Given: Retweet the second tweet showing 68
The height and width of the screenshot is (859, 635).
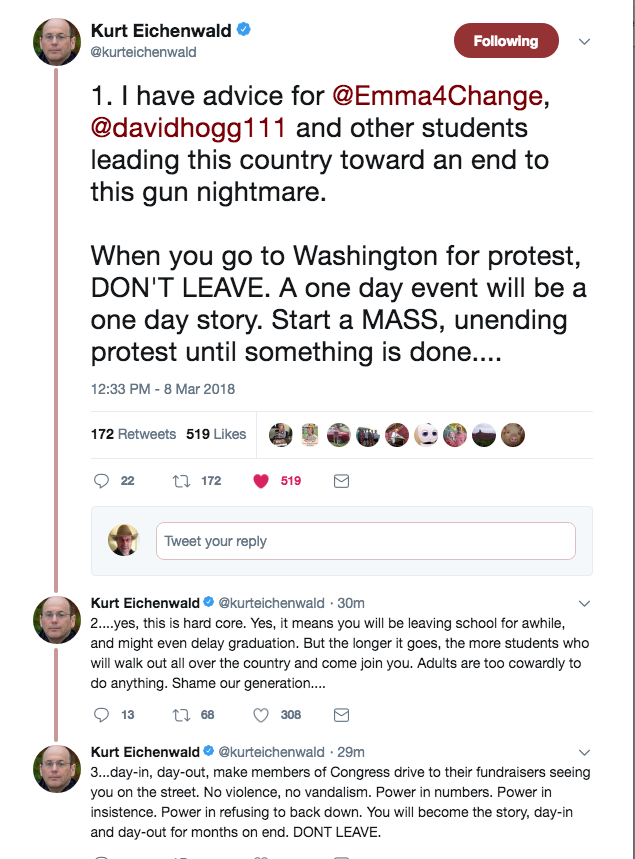Looking at the screenshot, I should 181,715.
